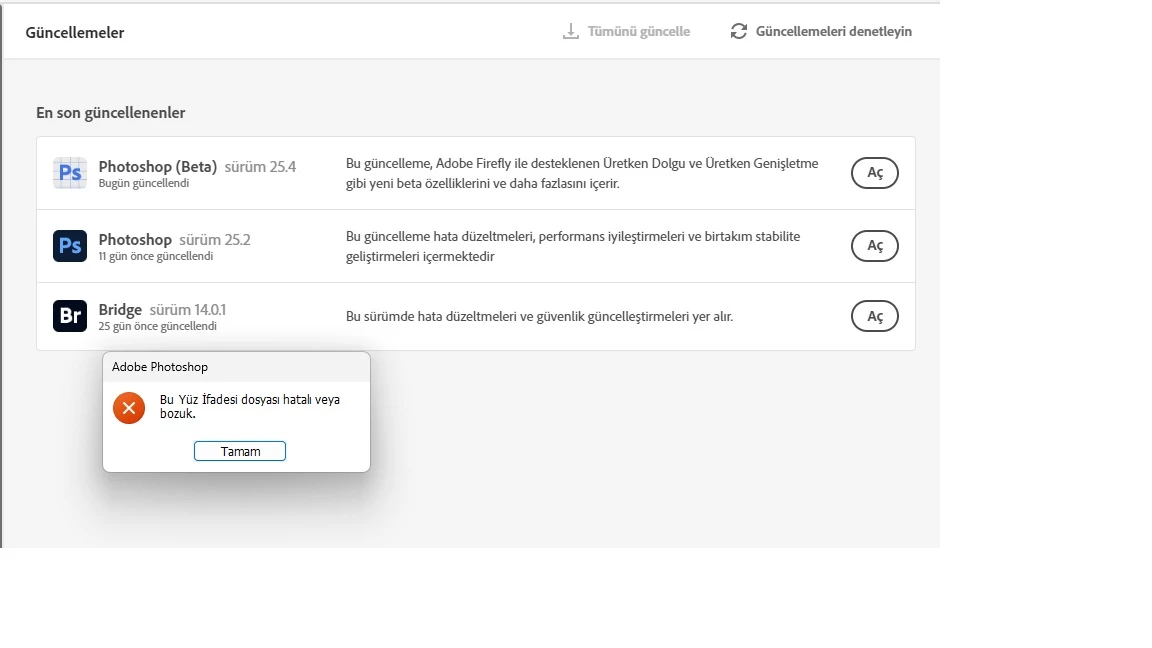The image size is (1152, 648).
Task: Click the Photoshop name in the 25.2 row
Action: coord(135,240)
